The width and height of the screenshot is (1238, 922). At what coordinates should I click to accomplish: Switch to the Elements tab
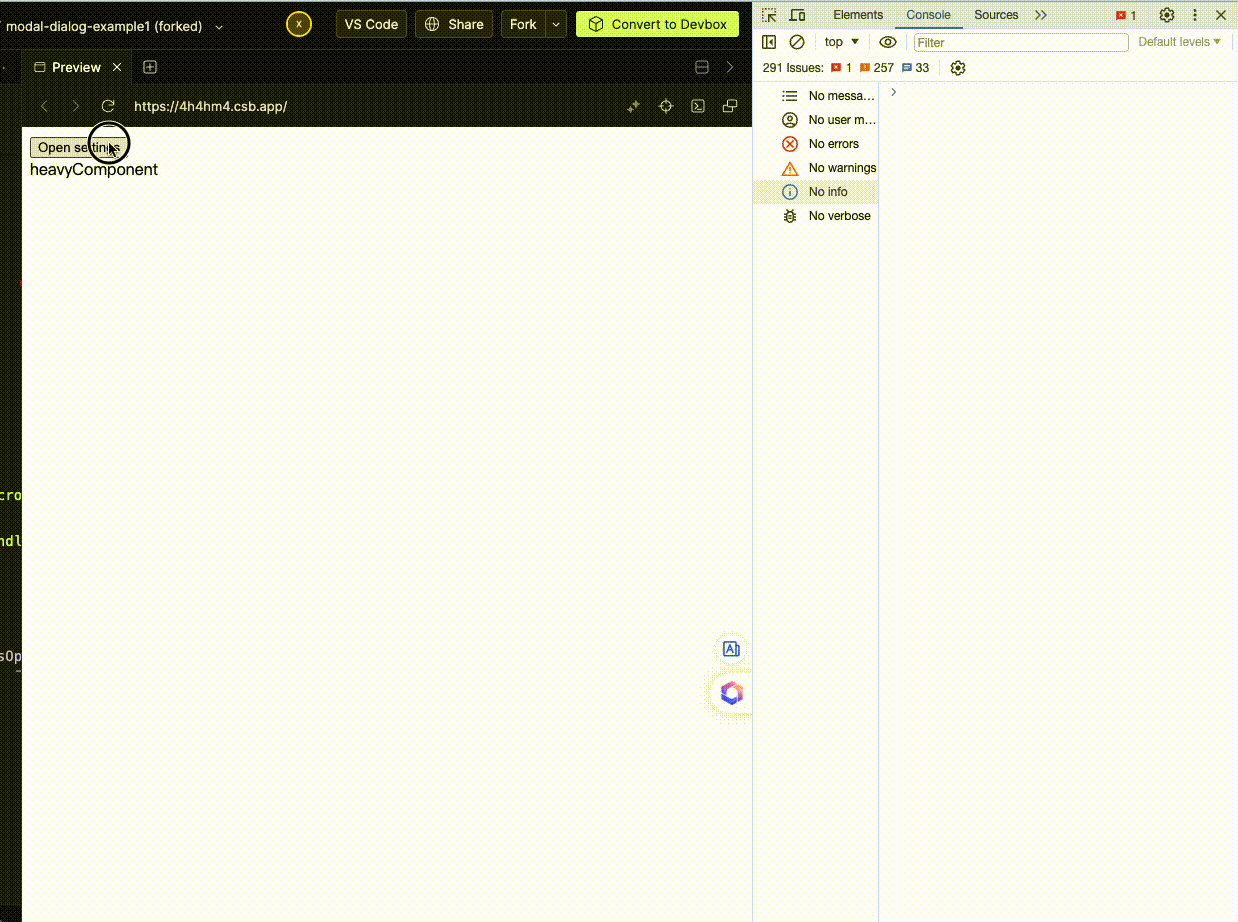[858, 15]
